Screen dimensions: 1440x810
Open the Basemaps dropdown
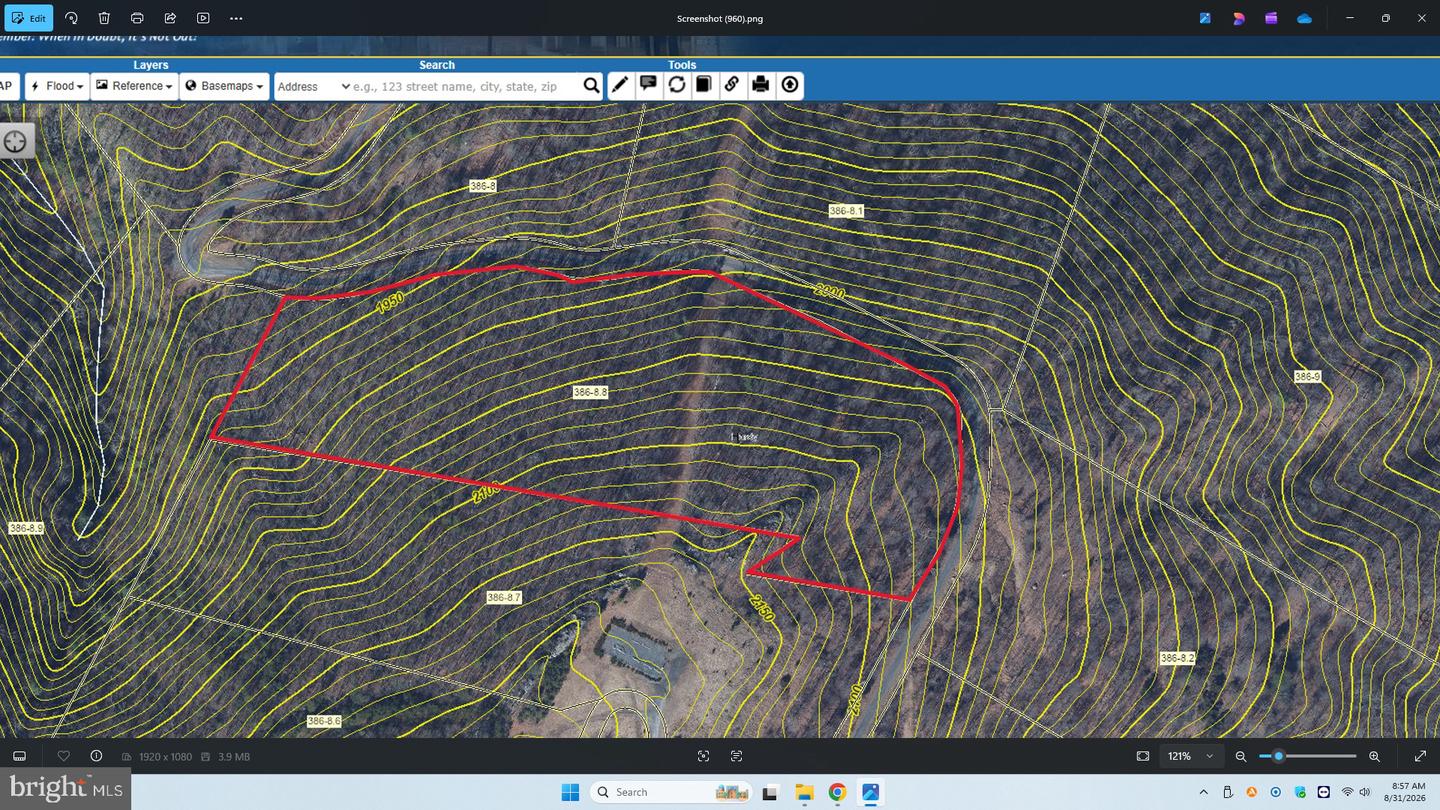(224, 86)
